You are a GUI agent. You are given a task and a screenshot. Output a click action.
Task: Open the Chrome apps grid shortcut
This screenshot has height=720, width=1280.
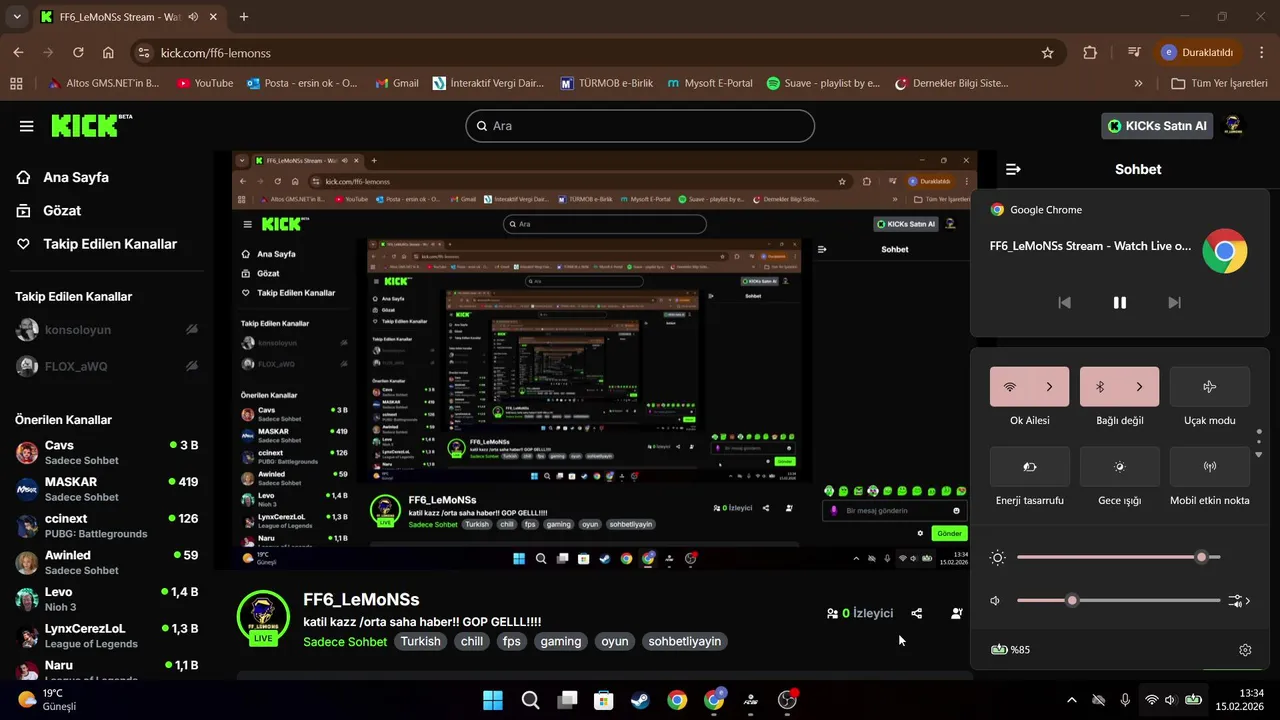pos(16,83)
